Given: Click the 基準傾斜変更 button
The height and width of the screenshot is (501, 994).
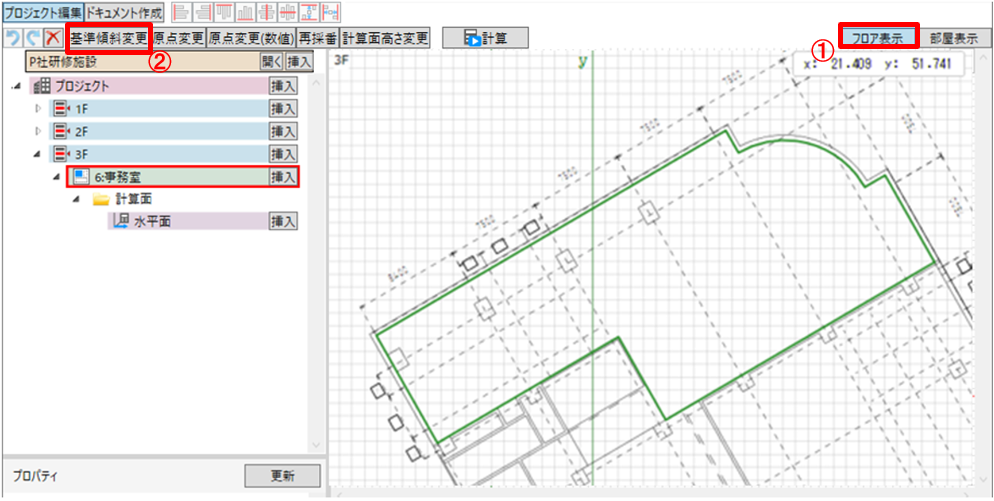Looking at the screenshot, I should tap(109, 39).
